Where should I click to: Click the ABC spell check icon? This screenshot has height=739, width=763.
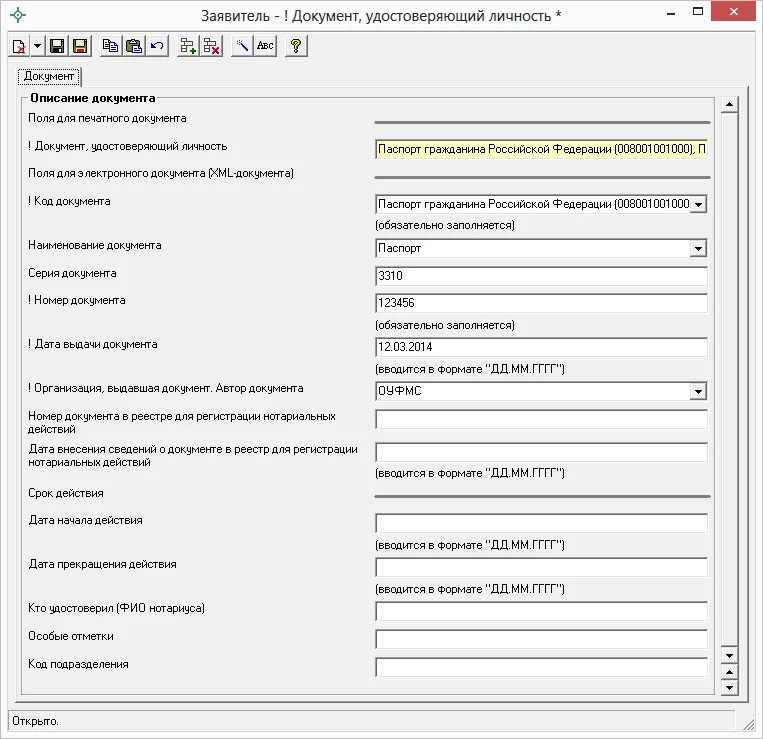(265, 46)
